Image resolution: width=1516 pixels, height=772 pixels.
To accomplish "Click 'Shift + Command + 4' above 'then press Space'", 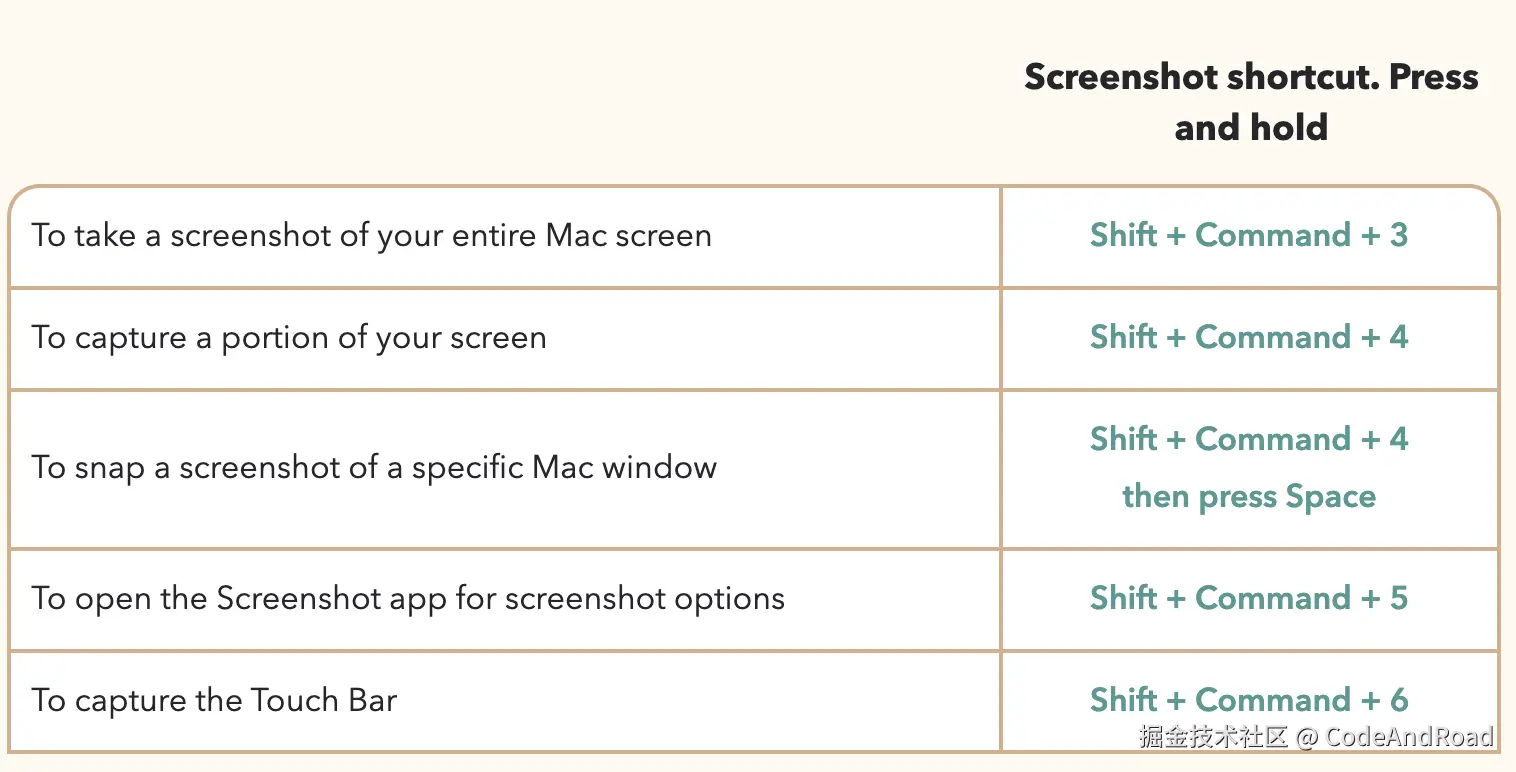I will [x=1249, y=439].
